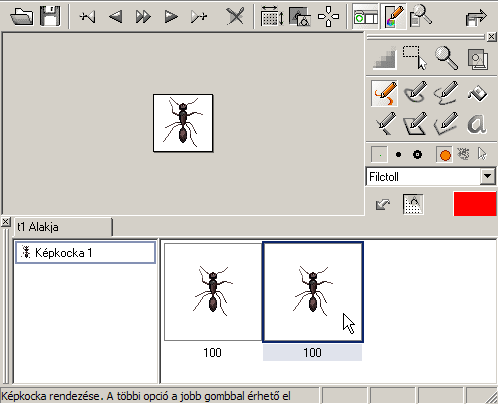Select the first ant frame thumbnail

point(213,292)
